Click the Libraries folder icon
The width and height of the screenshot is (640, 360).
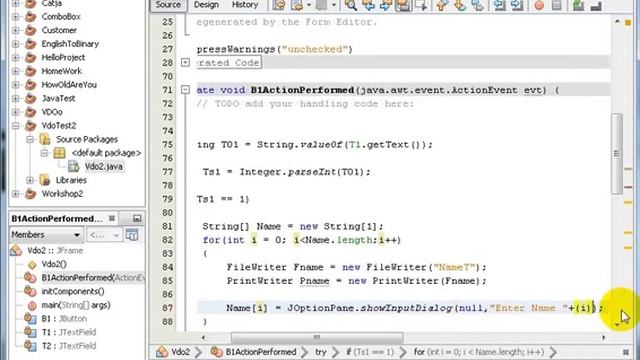pos(45,180)
